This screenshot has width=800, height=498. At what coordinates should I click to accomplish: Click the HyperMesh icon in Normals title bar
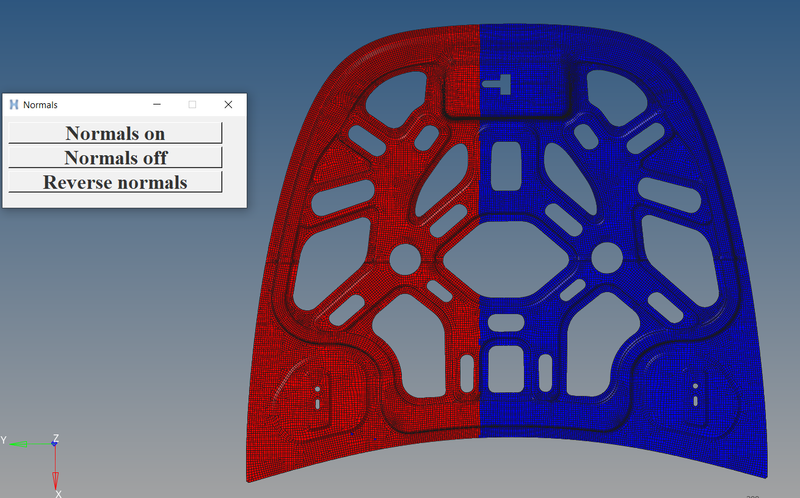pyautogui.click(x=14, y=104)
